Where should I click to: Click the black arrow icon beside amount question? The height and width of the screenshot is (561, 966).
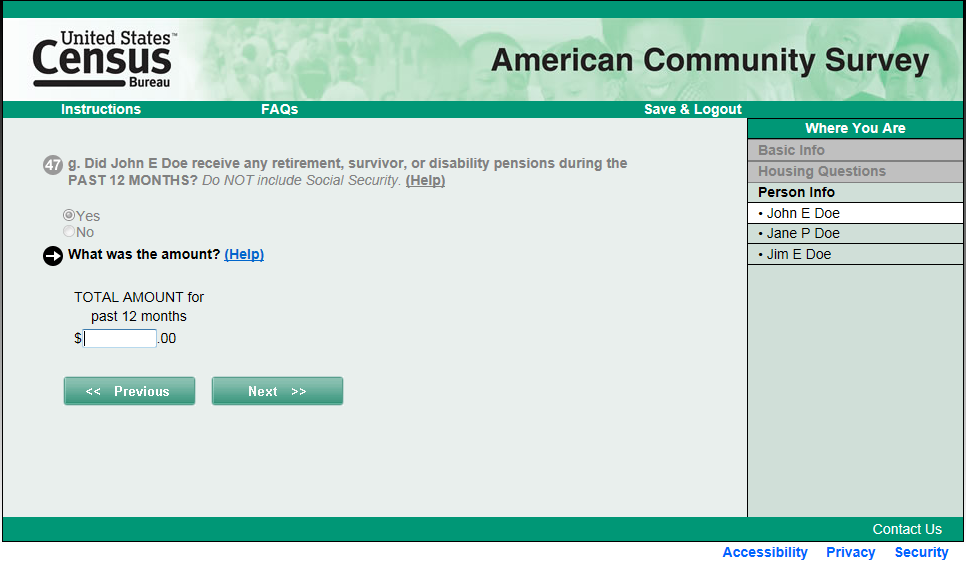coord(53,256)
